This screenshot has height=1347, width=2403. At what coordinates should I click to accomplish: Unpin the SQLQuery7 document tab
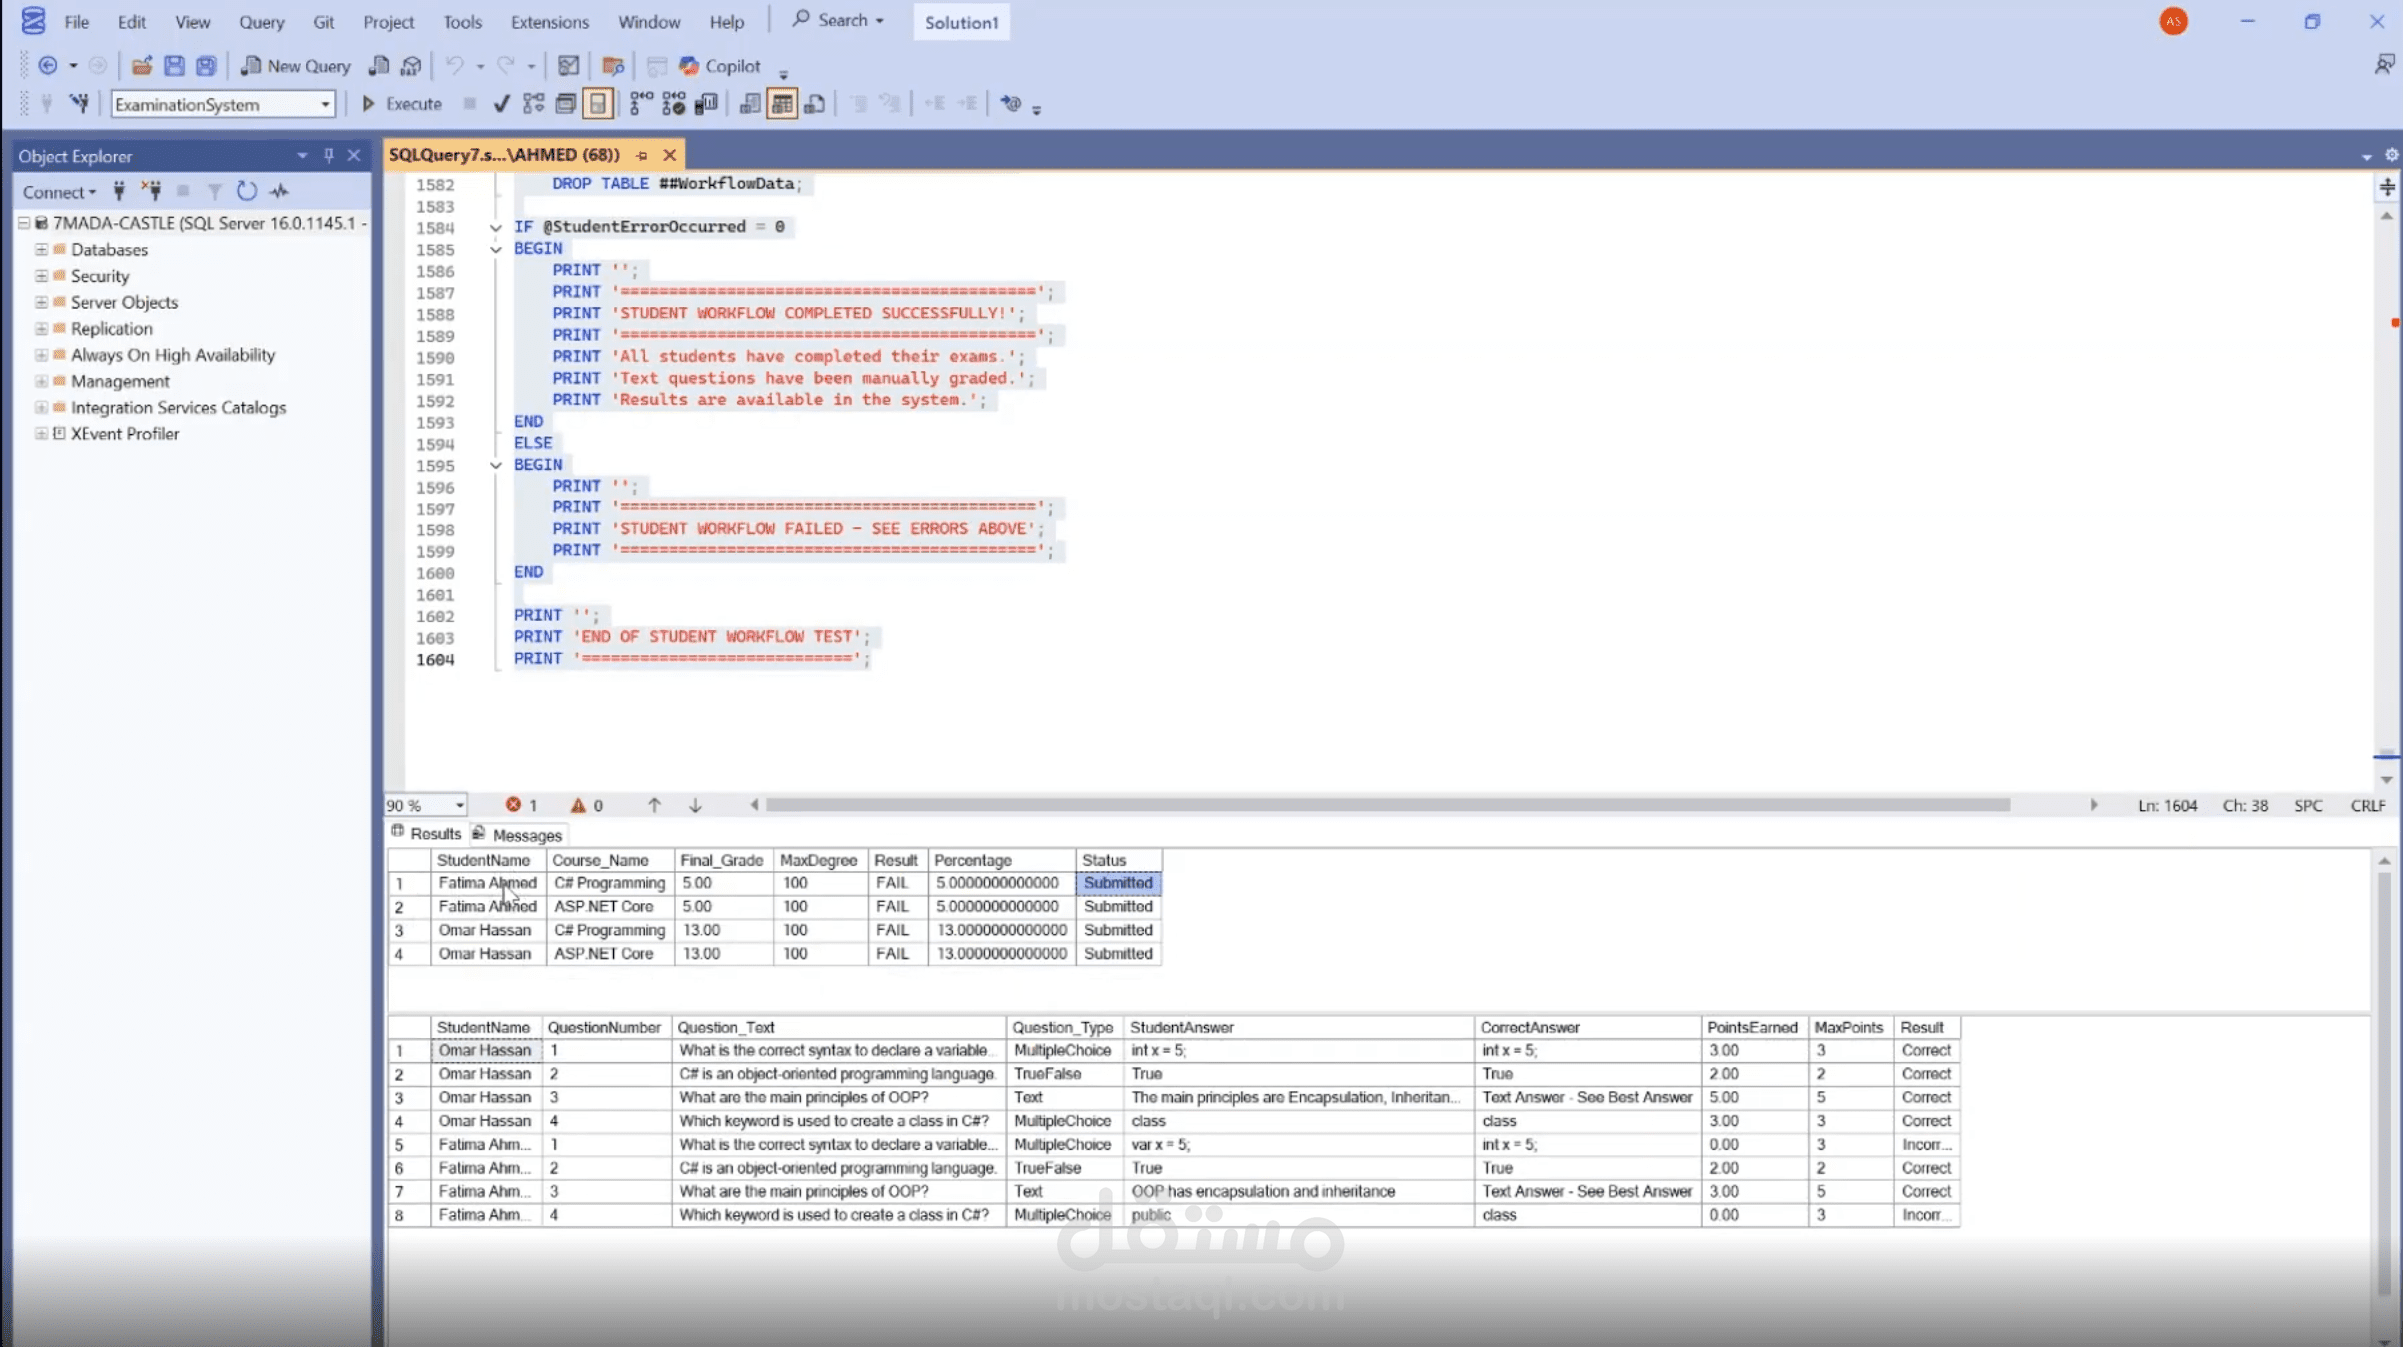(642, 155)
